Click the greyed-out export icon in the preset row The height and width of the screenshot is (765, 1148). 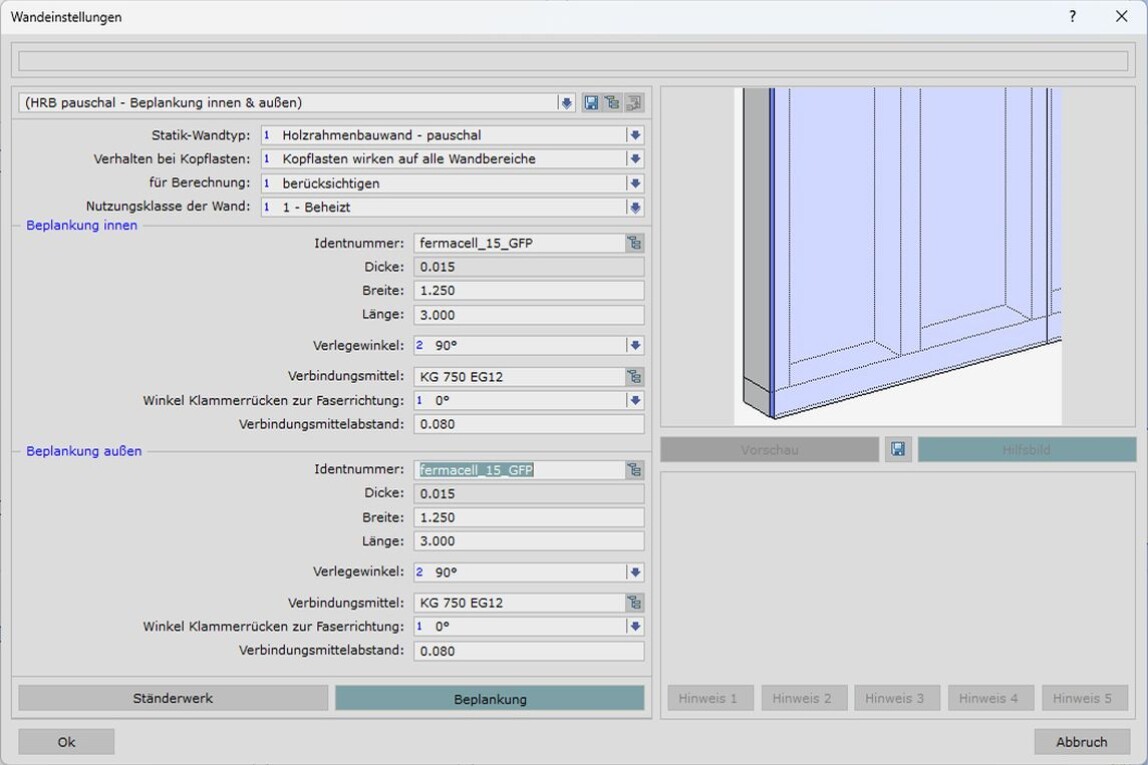click(x=634, y=103)
